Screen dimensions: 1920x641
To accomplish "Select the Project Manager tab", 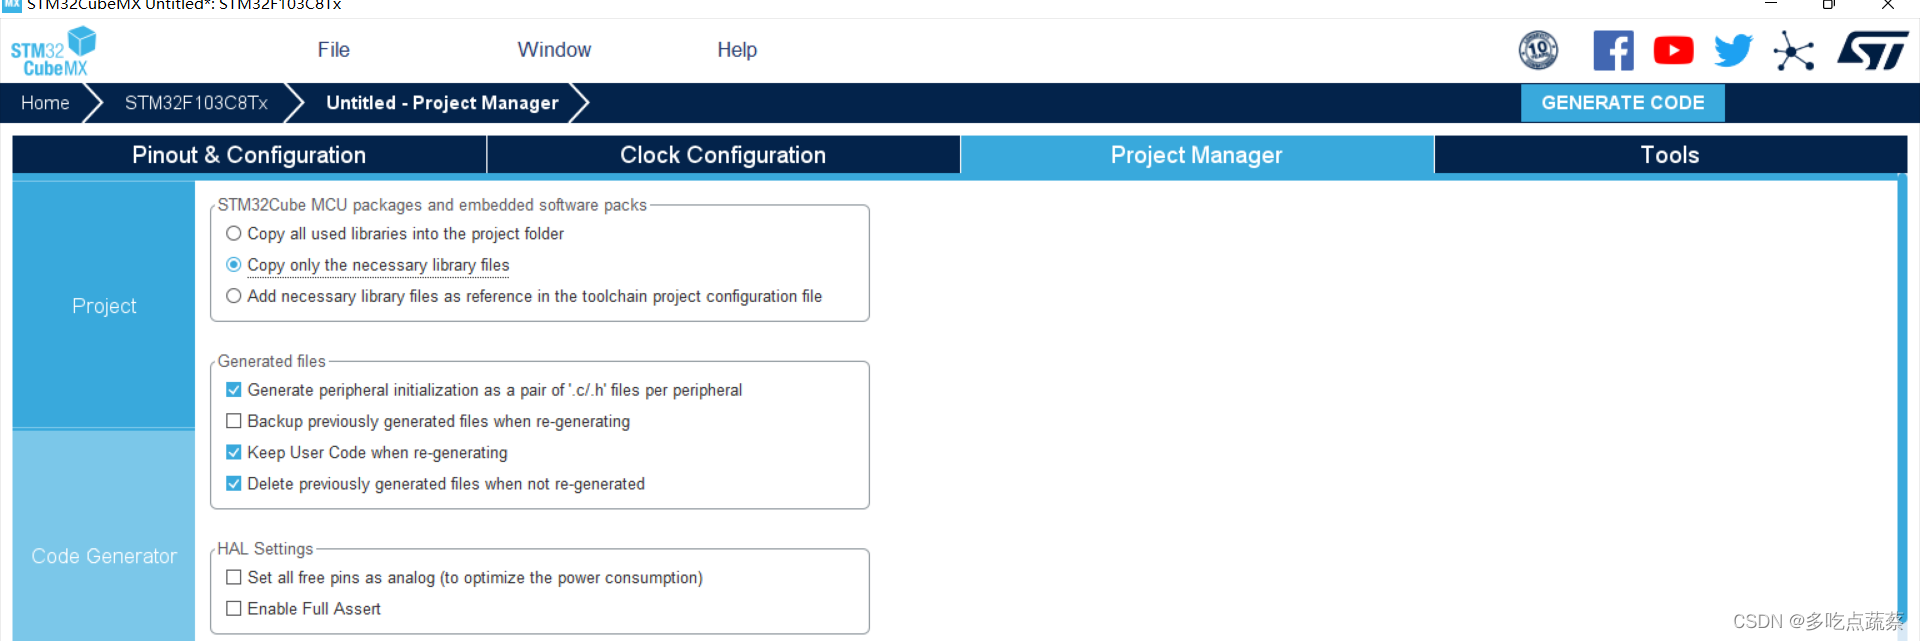I will 1197,155.
